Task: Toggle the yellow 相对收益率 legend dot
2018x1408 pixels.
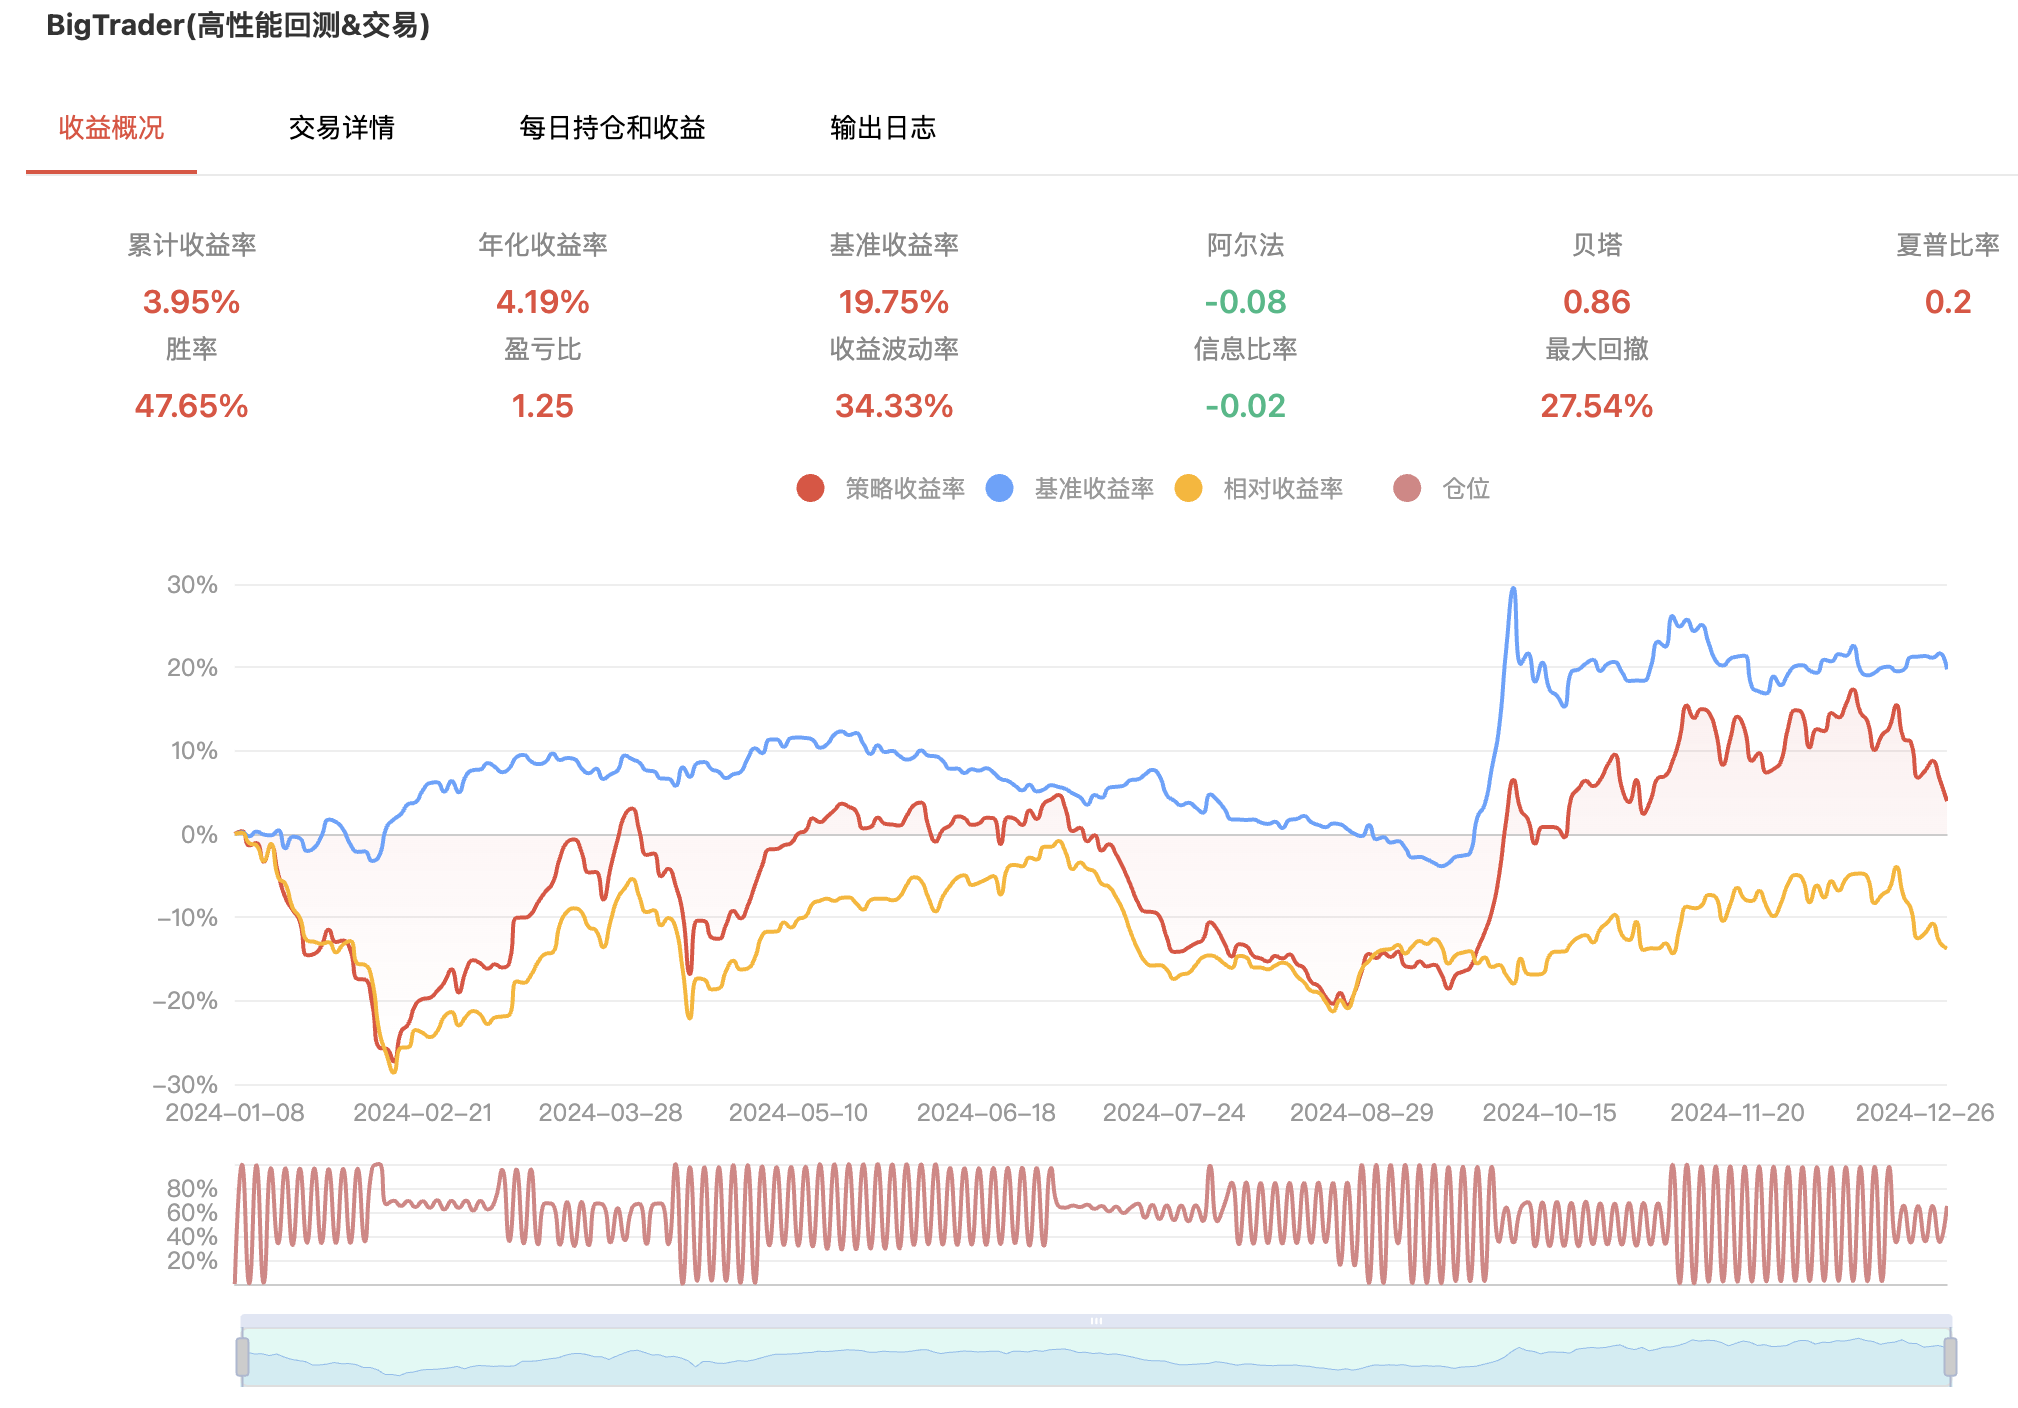Action: pyautogui.click(x=1188, y=488)
